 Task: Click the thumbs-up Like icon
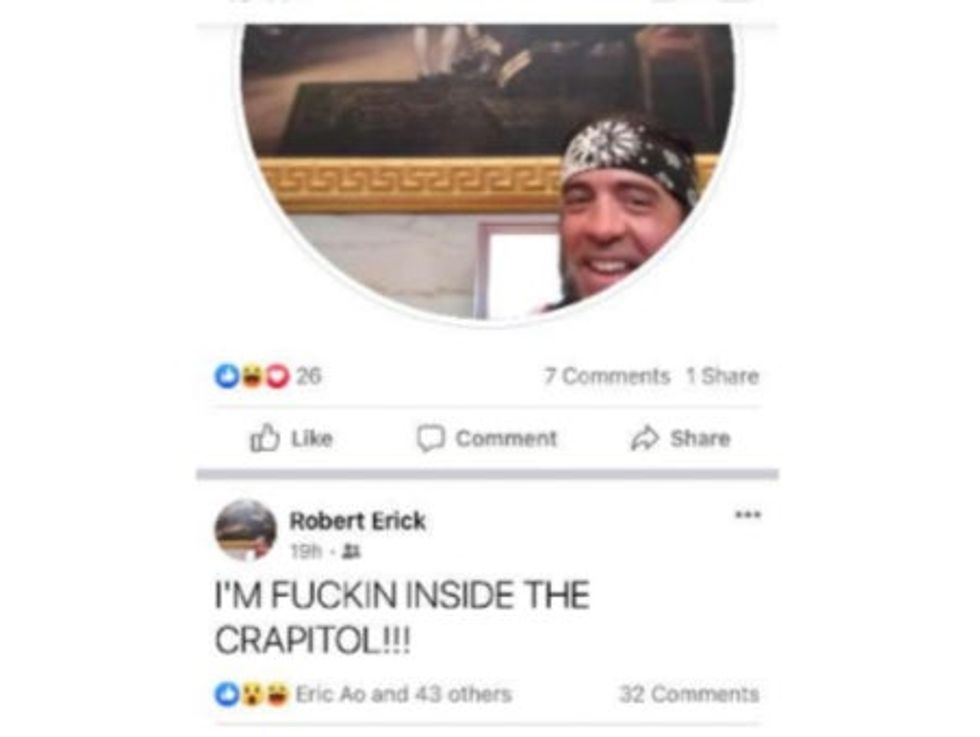tap(264, 438)
